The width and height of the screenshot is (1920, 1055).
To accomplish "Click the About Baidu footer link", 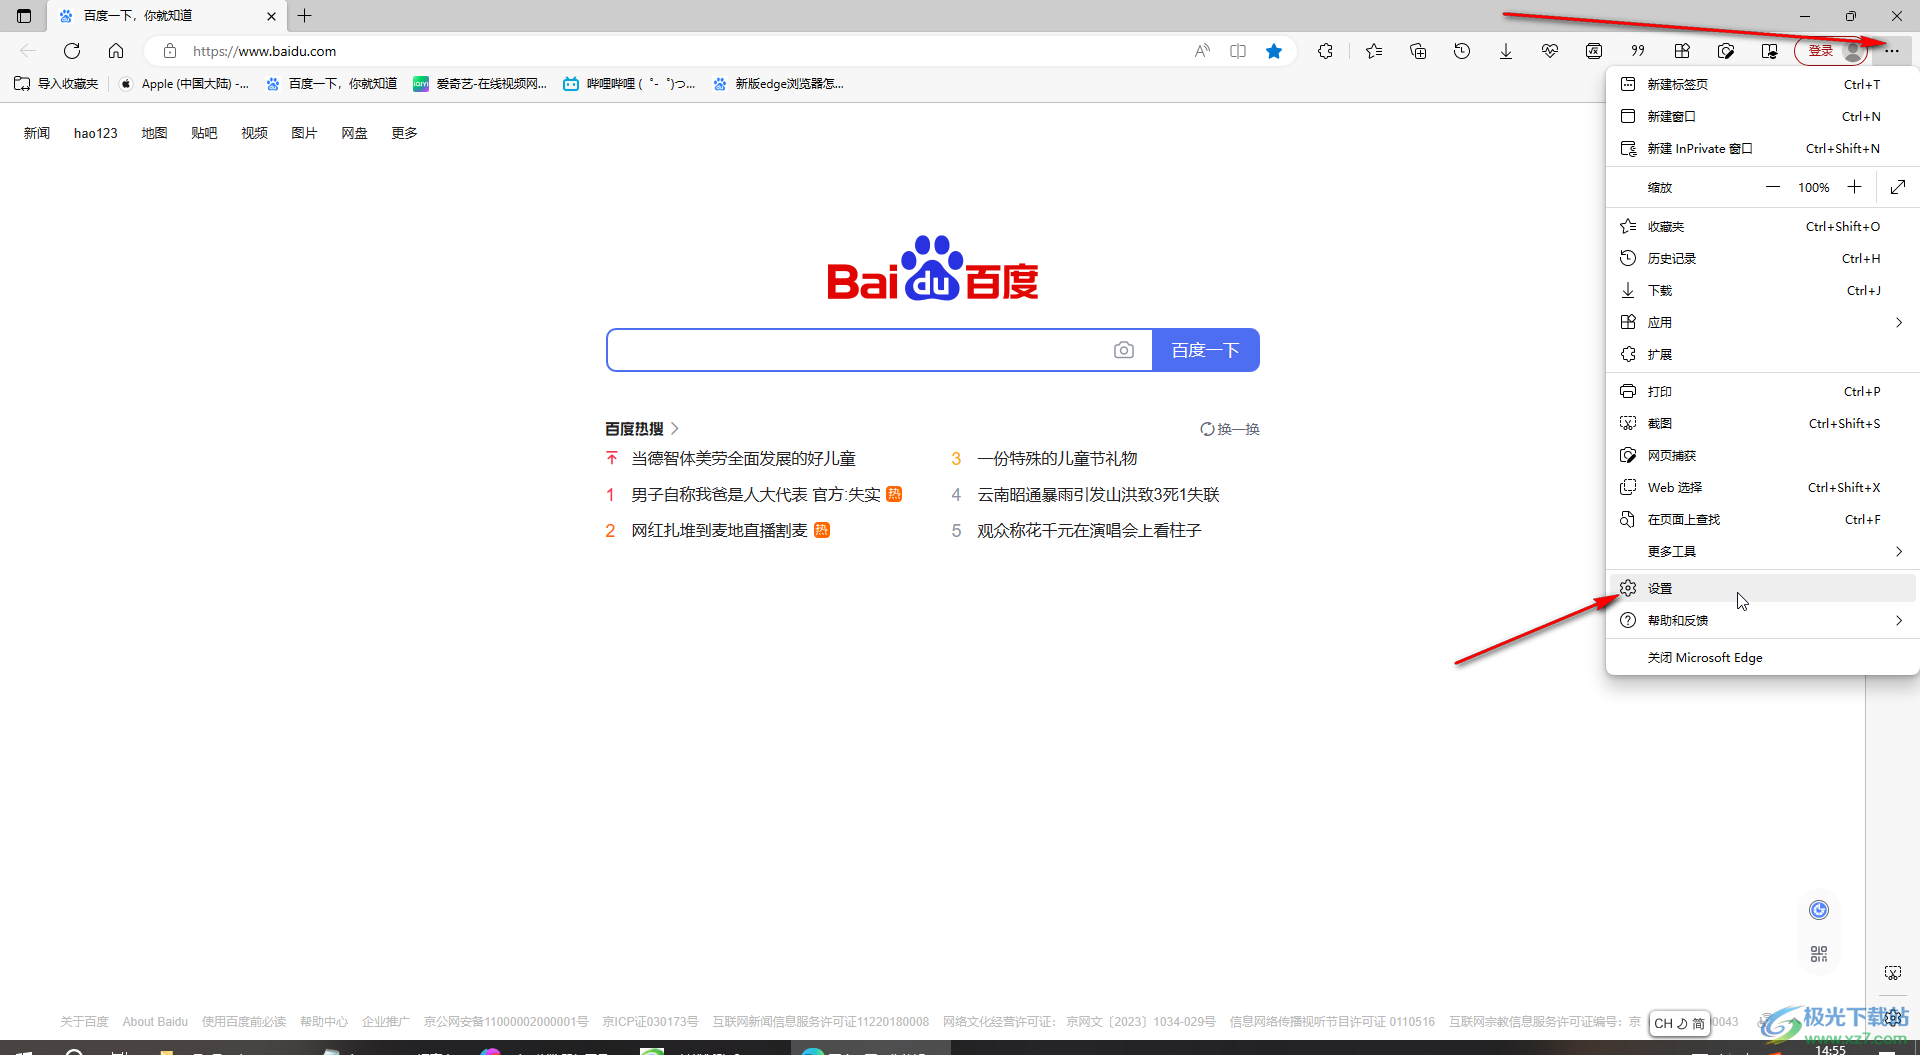I will coord(155,1022).
